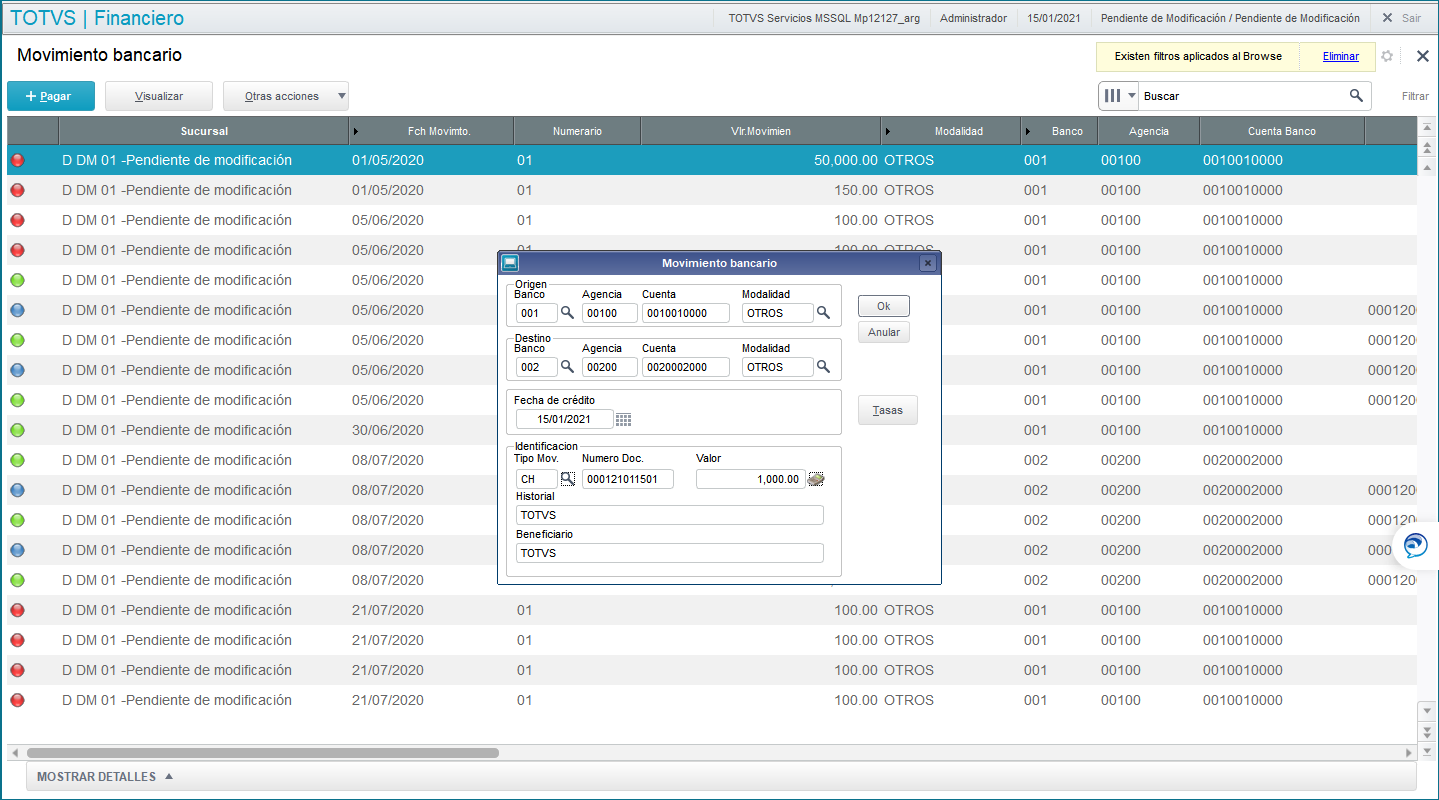Open calculator icon next to Valor field
The width and height of the screenshot is (1439, 800).
tap(816, 479)
